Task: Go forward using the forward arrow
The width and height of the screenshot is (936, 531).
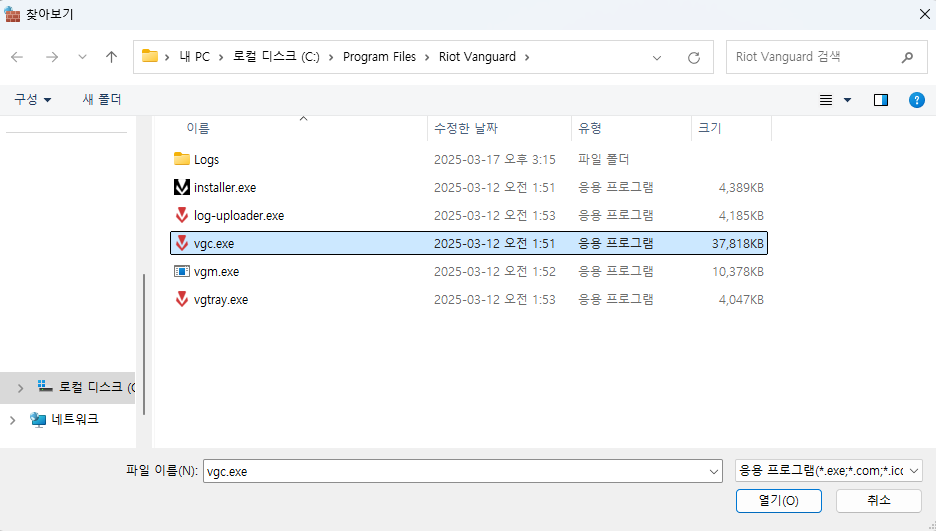Action: tap(52, 57)
